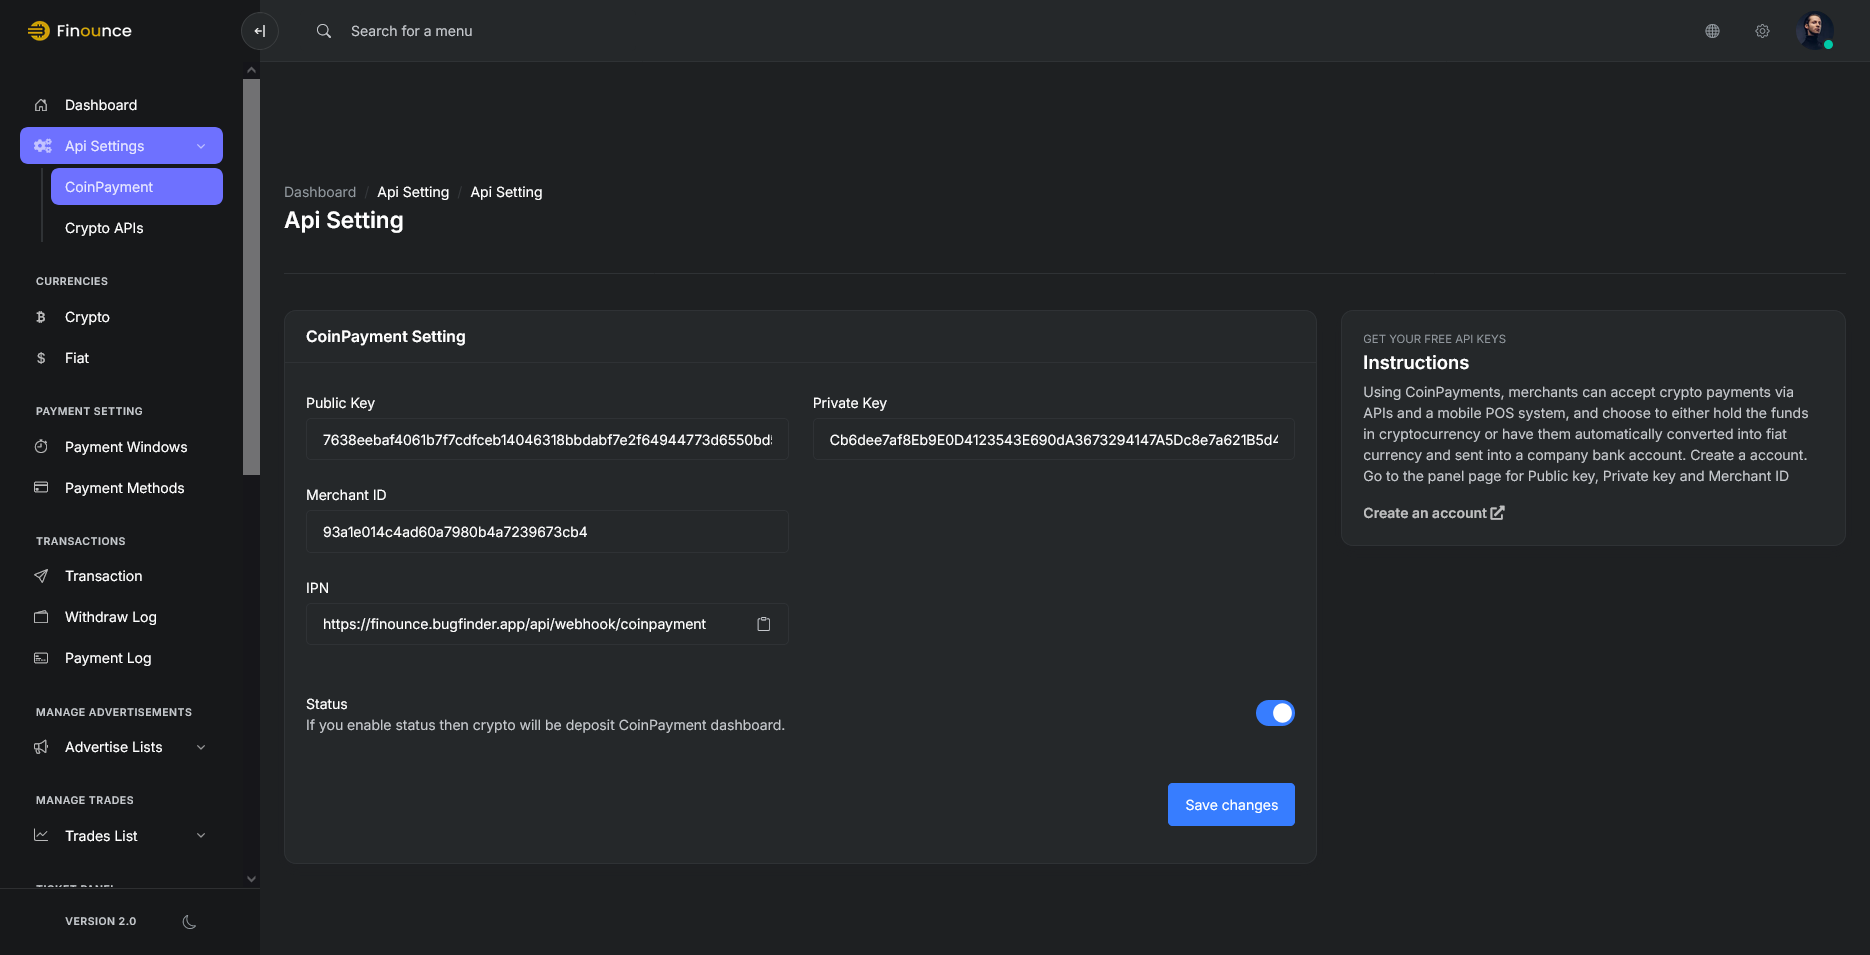The width and height of the screenshot is (1870, 955).
Task: Click the sidebar scrollbar thumb
Action: [251, 277]
